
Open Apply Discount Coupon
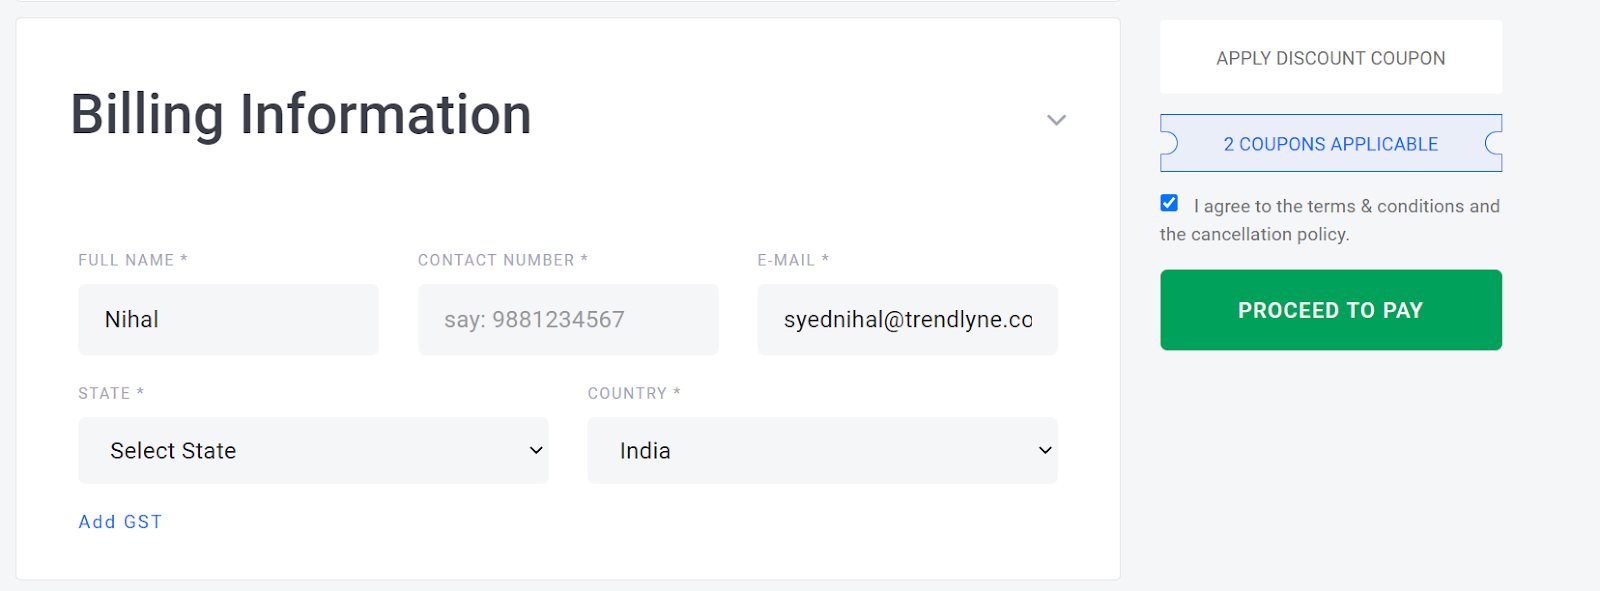click(1331, 58)
